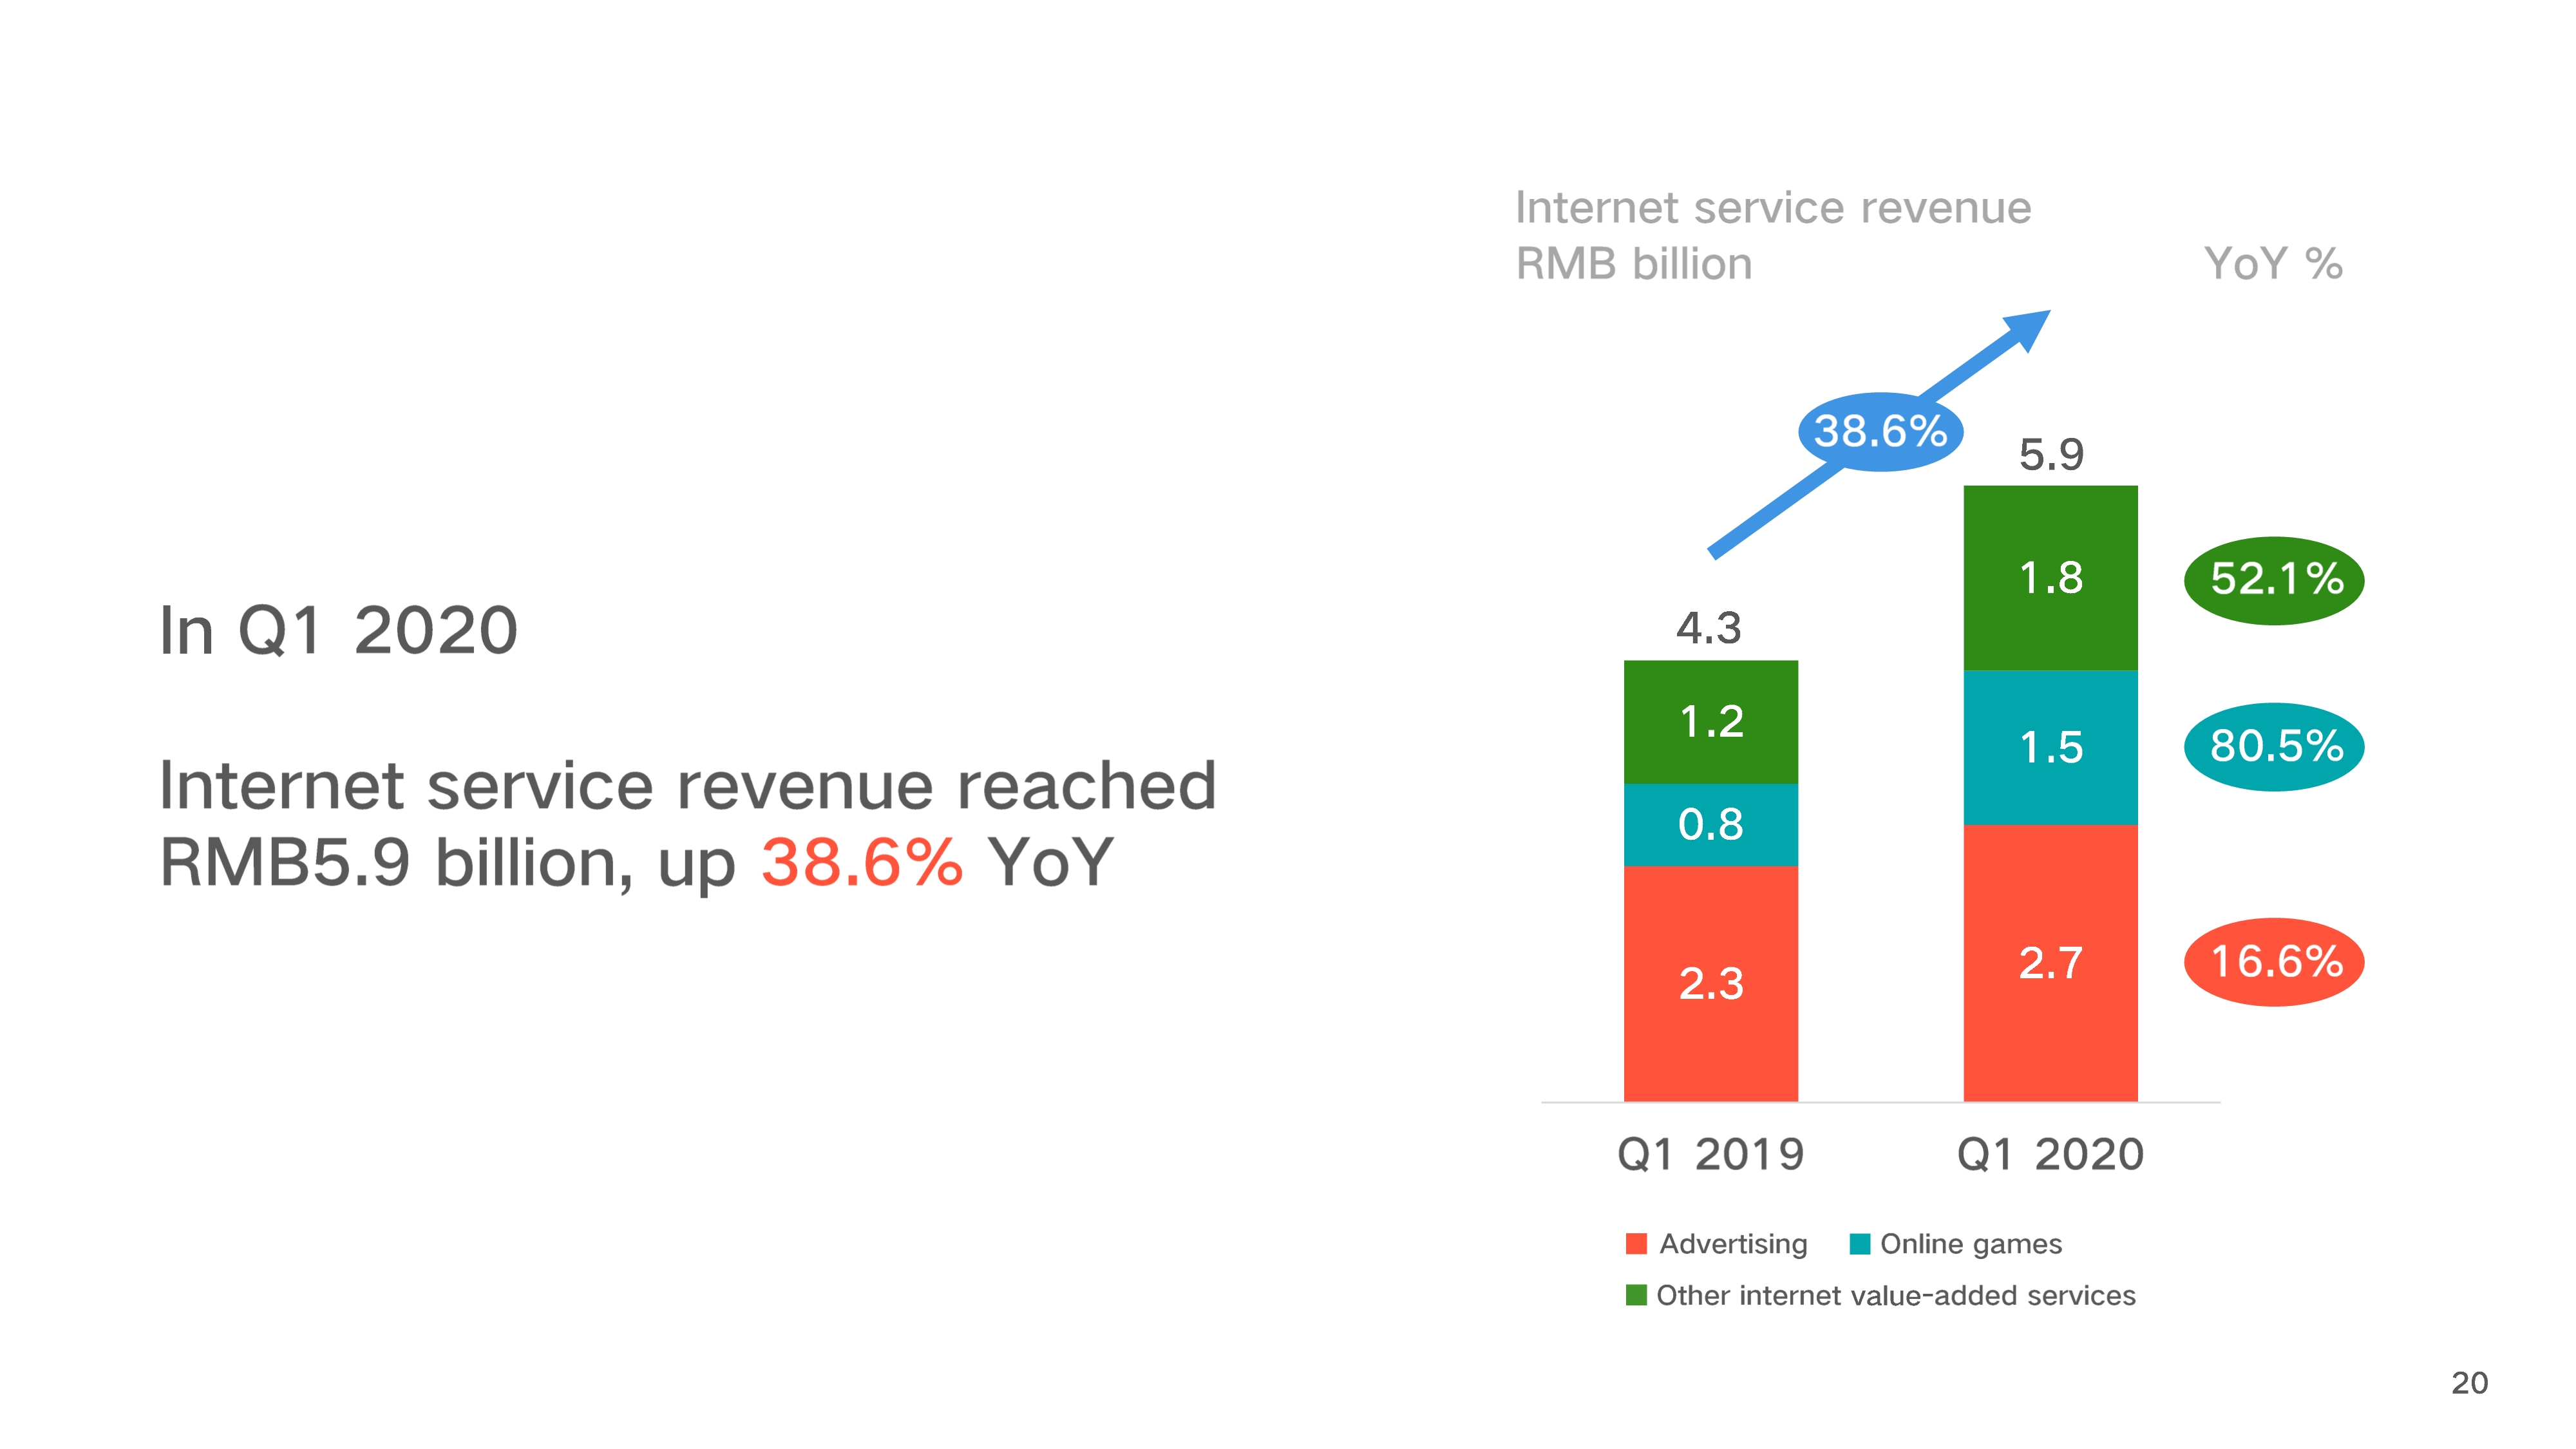
Task: Select the red 16.6% YoY badge
Action: [x=2274, y=962]
